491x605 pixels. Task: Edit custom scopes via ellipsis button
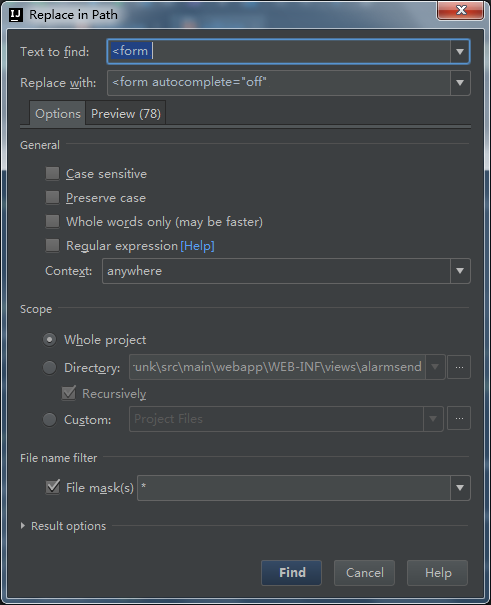click(x=459, y=418)
